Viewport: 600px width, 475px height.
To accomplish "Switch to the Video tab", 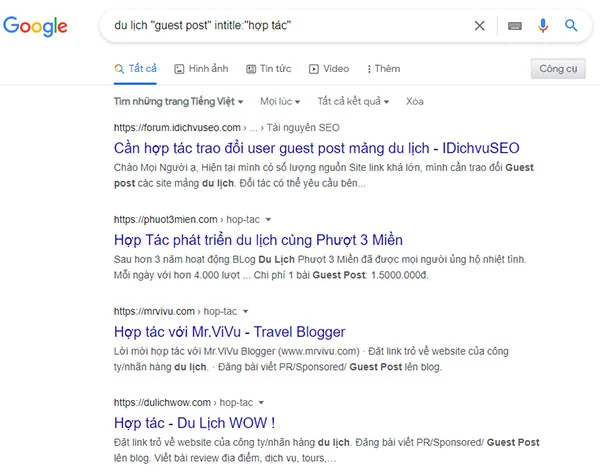I will tap(329, 69).
